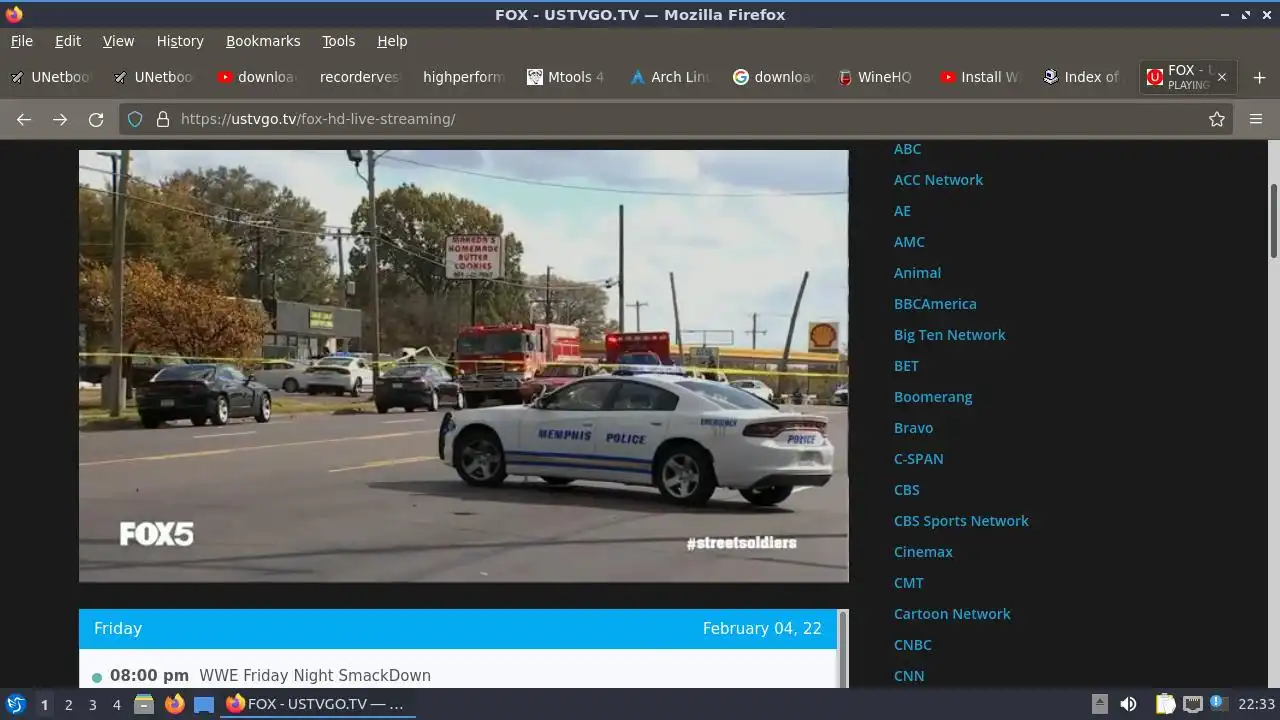
Task: Click the address bar URL
Action: click(x=318, y=119)
